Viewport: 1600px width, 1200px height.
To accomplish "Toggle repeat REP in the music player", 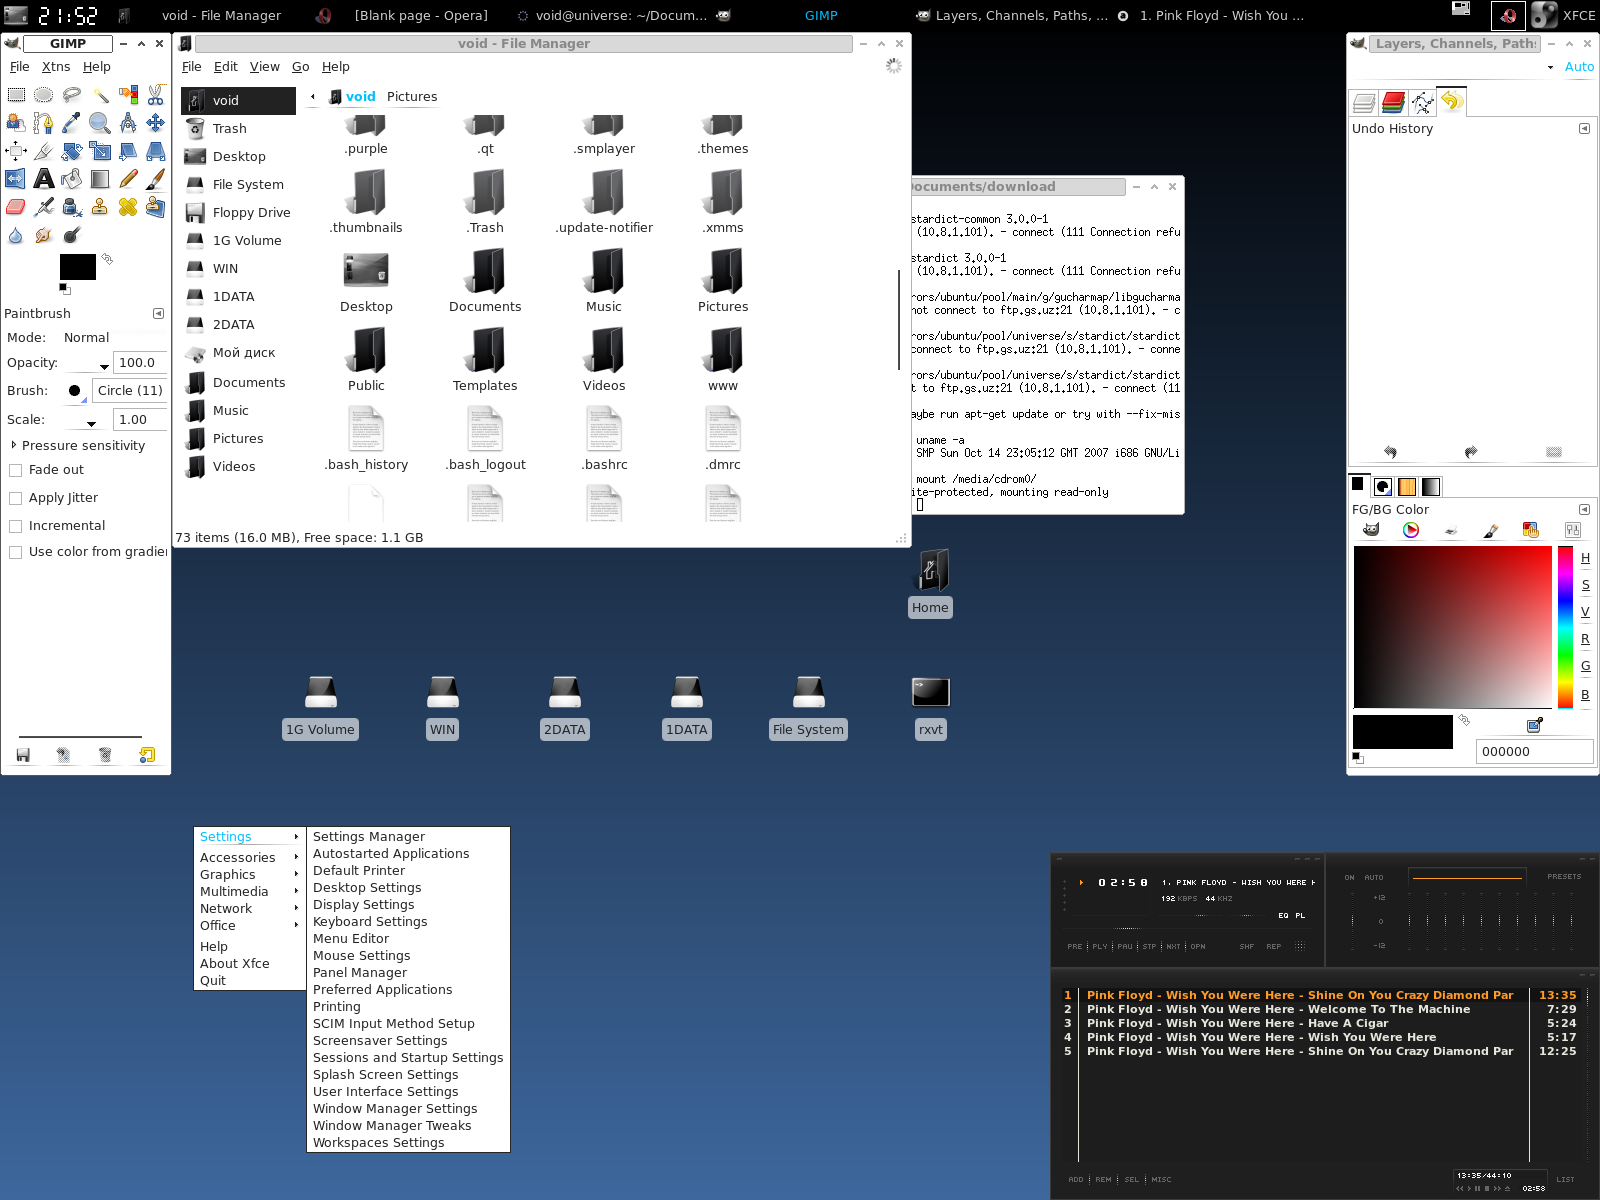I will pos(1273,946).
